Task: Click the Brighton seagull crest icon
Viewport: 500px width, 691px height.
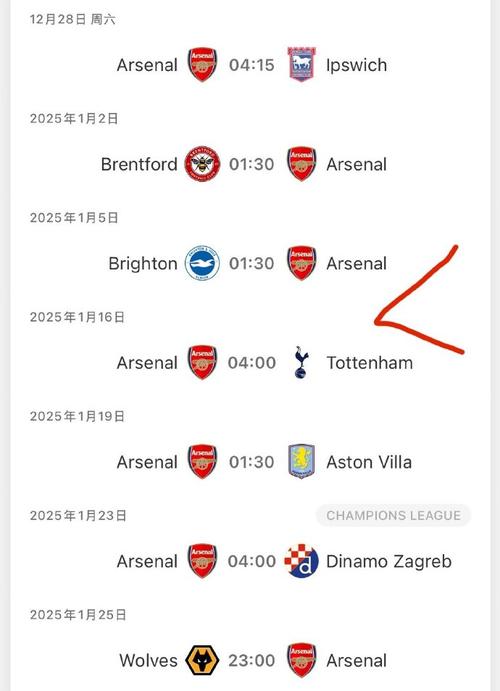Action: coord(202,263)
